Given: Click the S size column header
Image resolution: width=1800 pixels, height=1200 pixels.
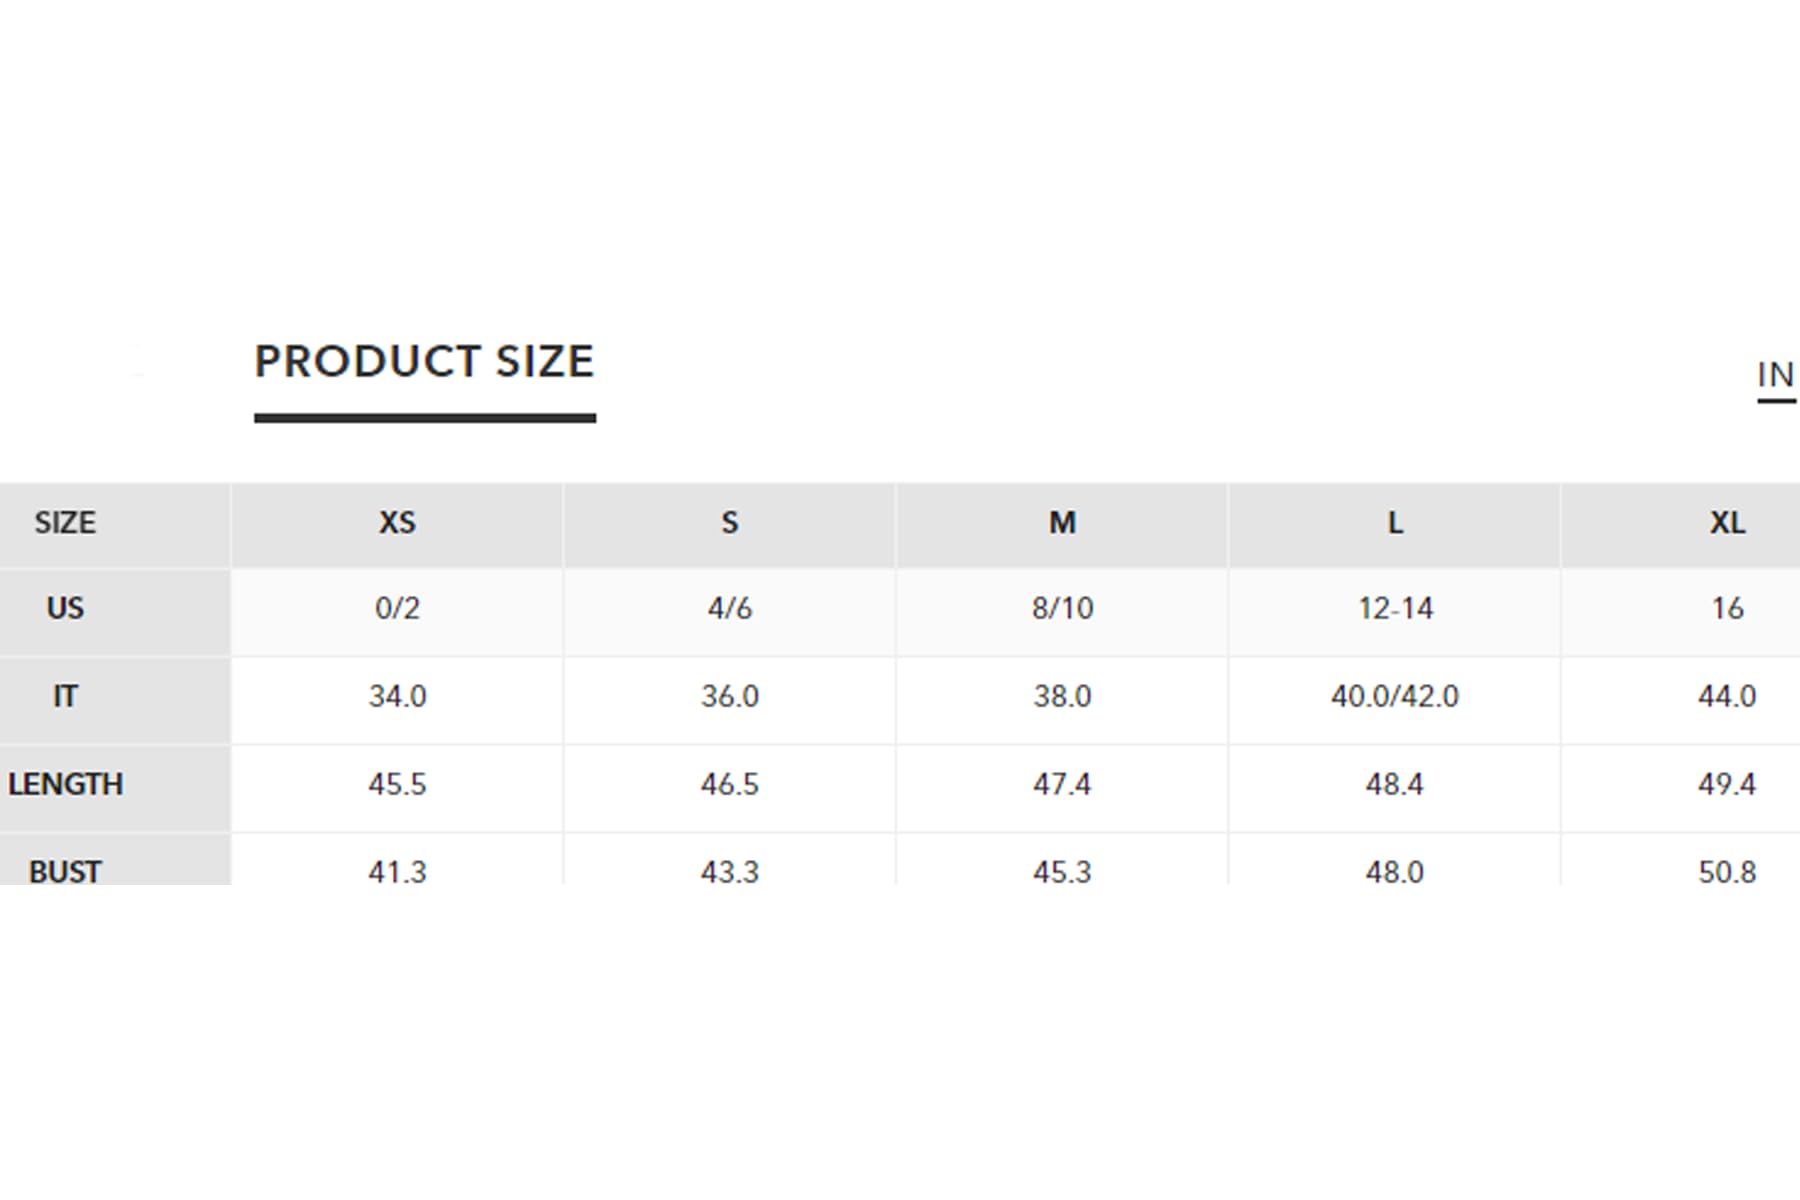Looking at the screenshot, I should (x=730, y=523).
